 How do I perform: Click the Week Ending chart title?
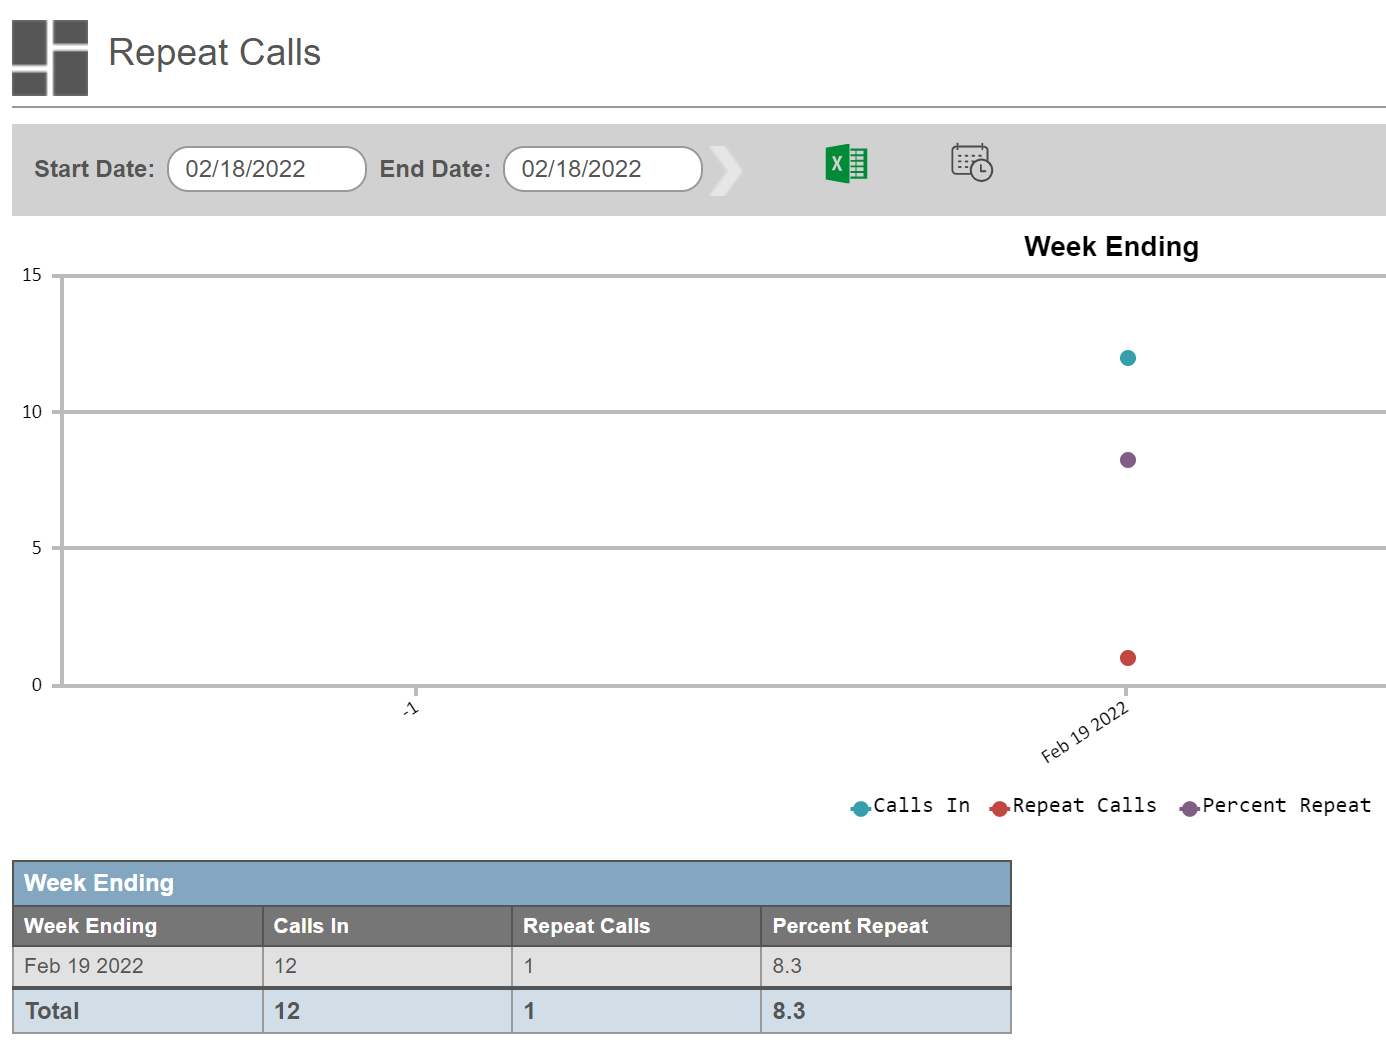coord(1111,247)
